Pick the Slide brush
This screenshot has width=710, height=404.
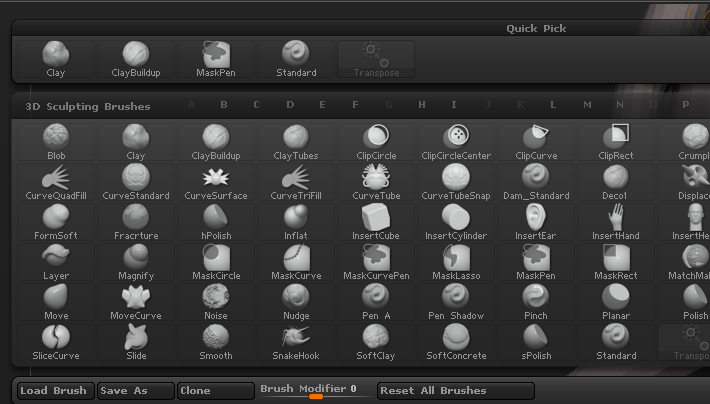(136, 342)
